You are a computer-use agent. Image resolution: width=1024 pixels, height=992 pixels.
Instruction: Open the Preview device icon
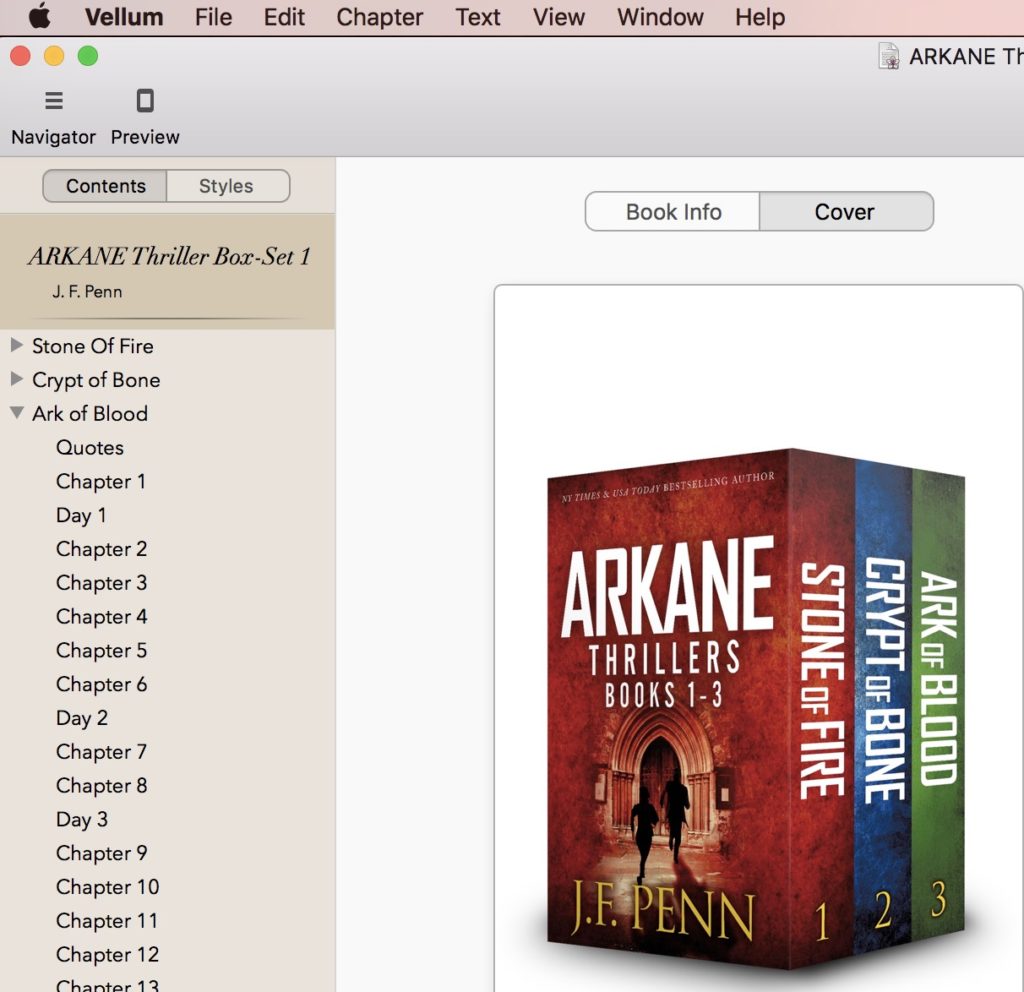tap(145, 101)
